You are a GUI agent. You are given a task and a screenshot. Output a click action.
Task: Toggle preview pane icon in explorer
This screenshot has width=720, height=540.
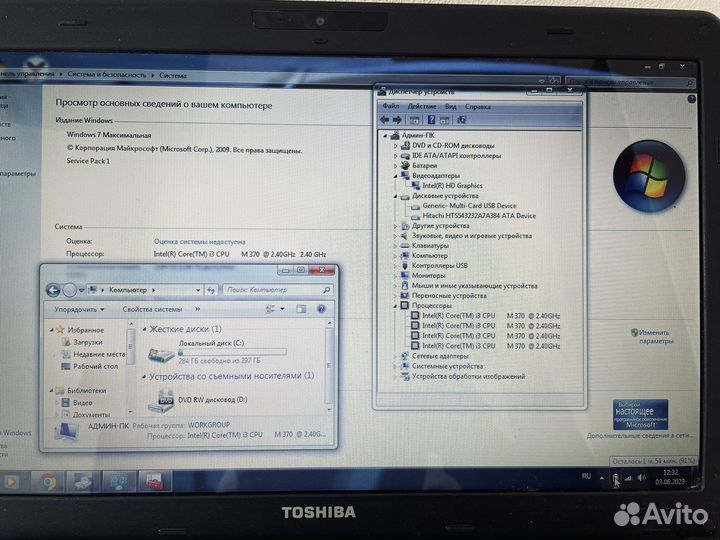301,309
